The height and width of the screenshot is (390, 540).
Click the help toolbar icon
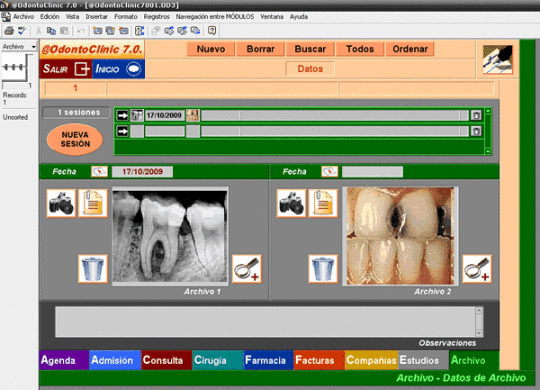point(212,31)
